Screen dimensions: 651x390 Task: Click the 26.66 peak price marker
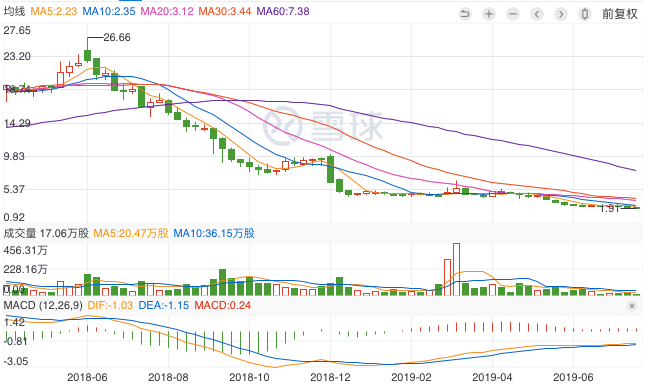coord(117,37)
